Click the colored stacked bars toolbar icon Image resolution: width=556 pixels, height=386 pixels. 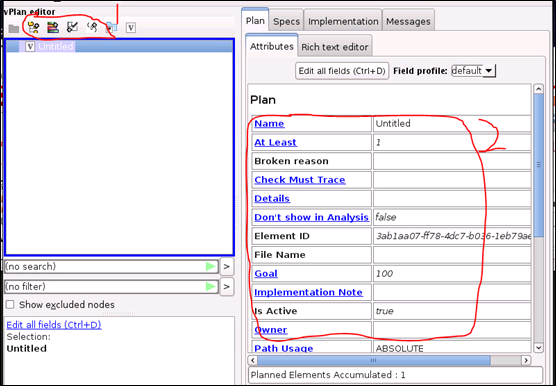click(53, 27)
